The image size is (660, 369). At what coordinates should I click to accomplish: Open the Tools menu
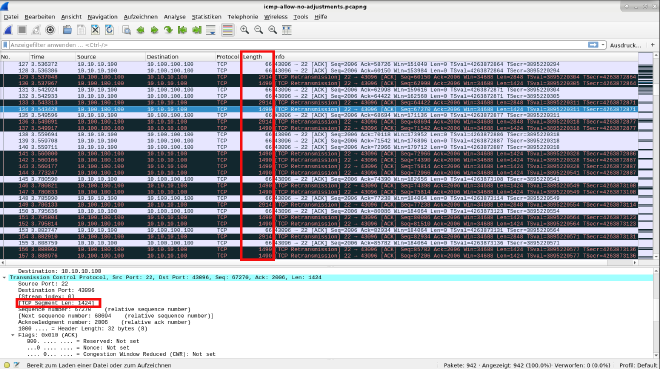click(x=301, y=17)
